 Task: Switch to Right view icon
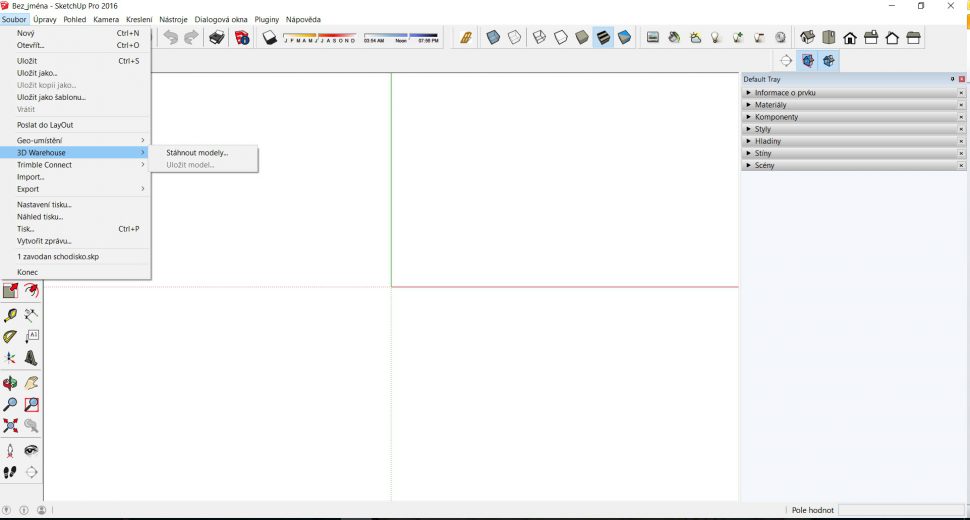[x=871, y=38]
